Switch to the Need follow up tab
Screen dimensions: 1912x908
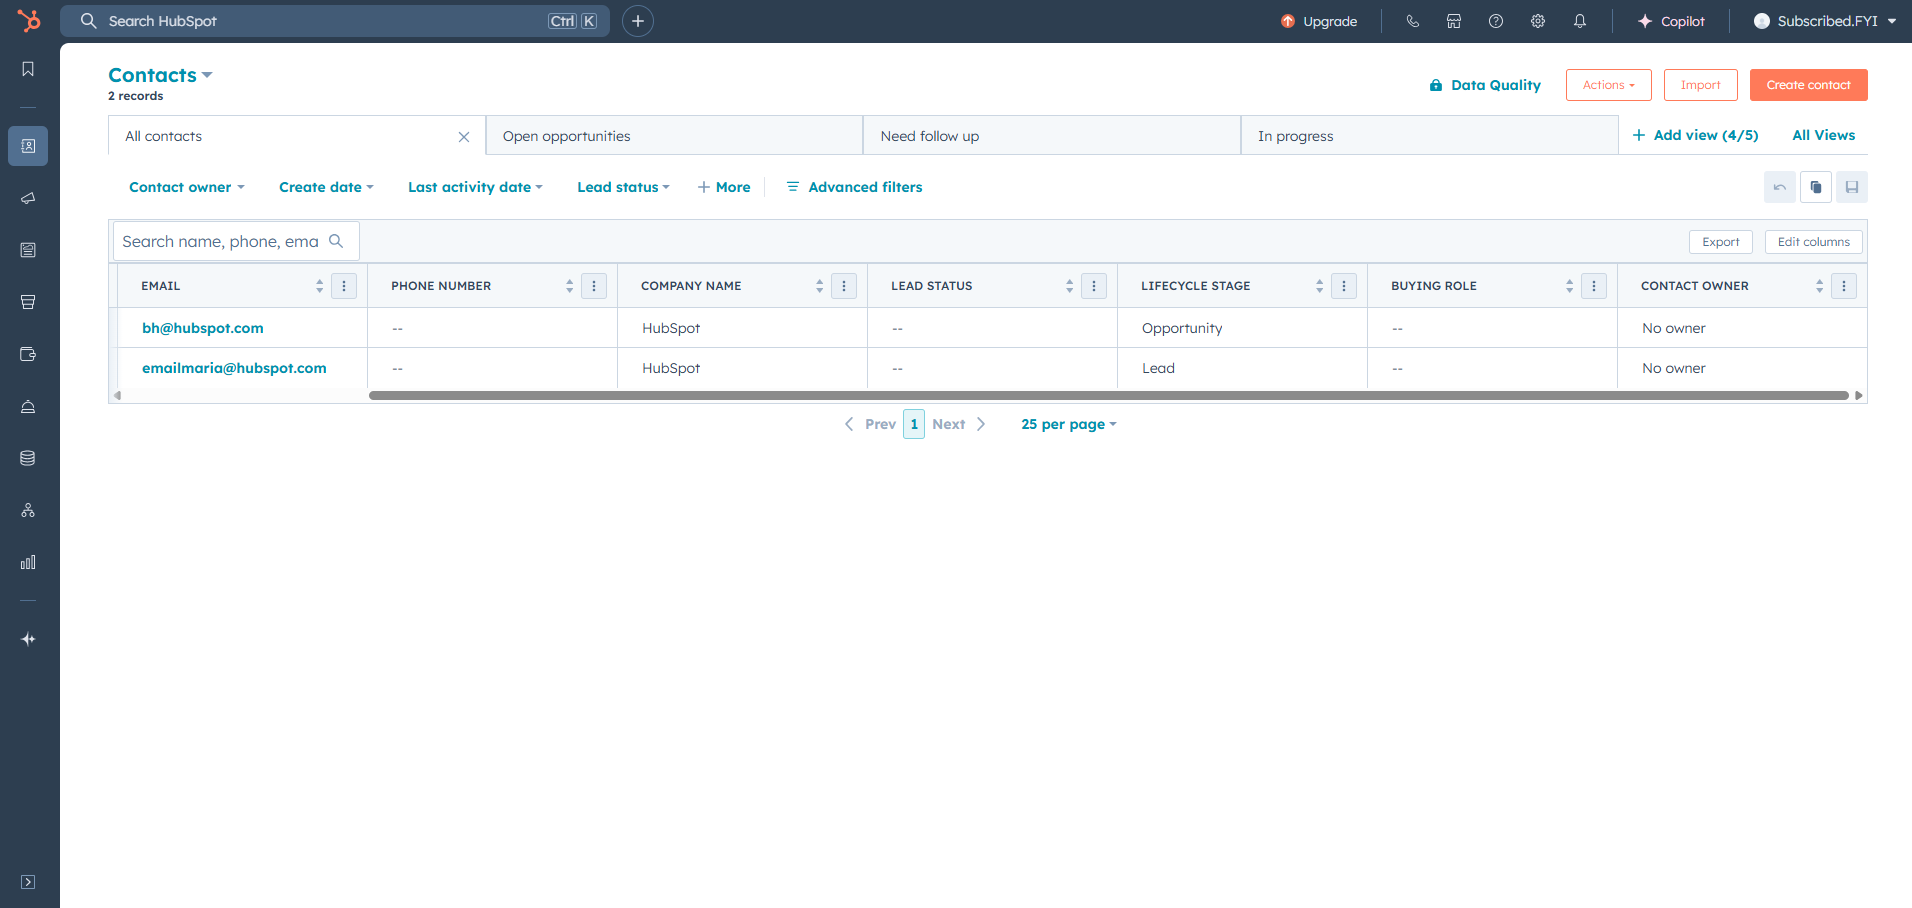(x=1052, y=136)
